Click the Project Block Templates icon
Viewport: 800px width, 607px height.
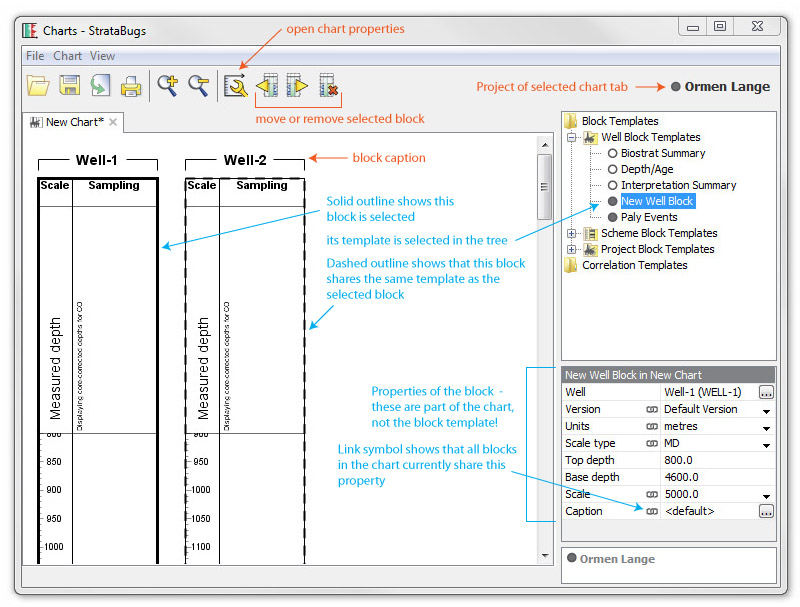[x=590, y=249]
